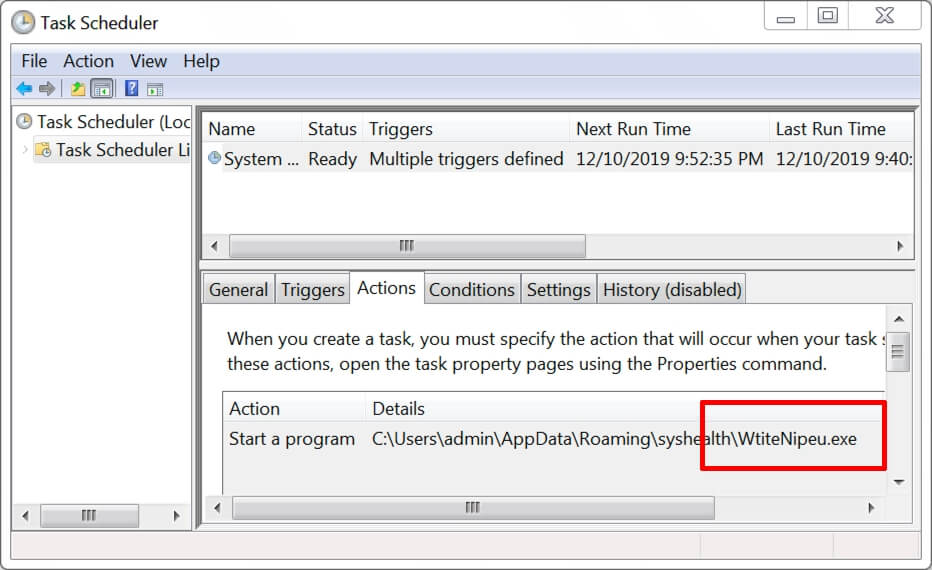The image size is (932, 570).
Task: Click 'Multiple triggers defined' cell
Action: tap(466, 159)
